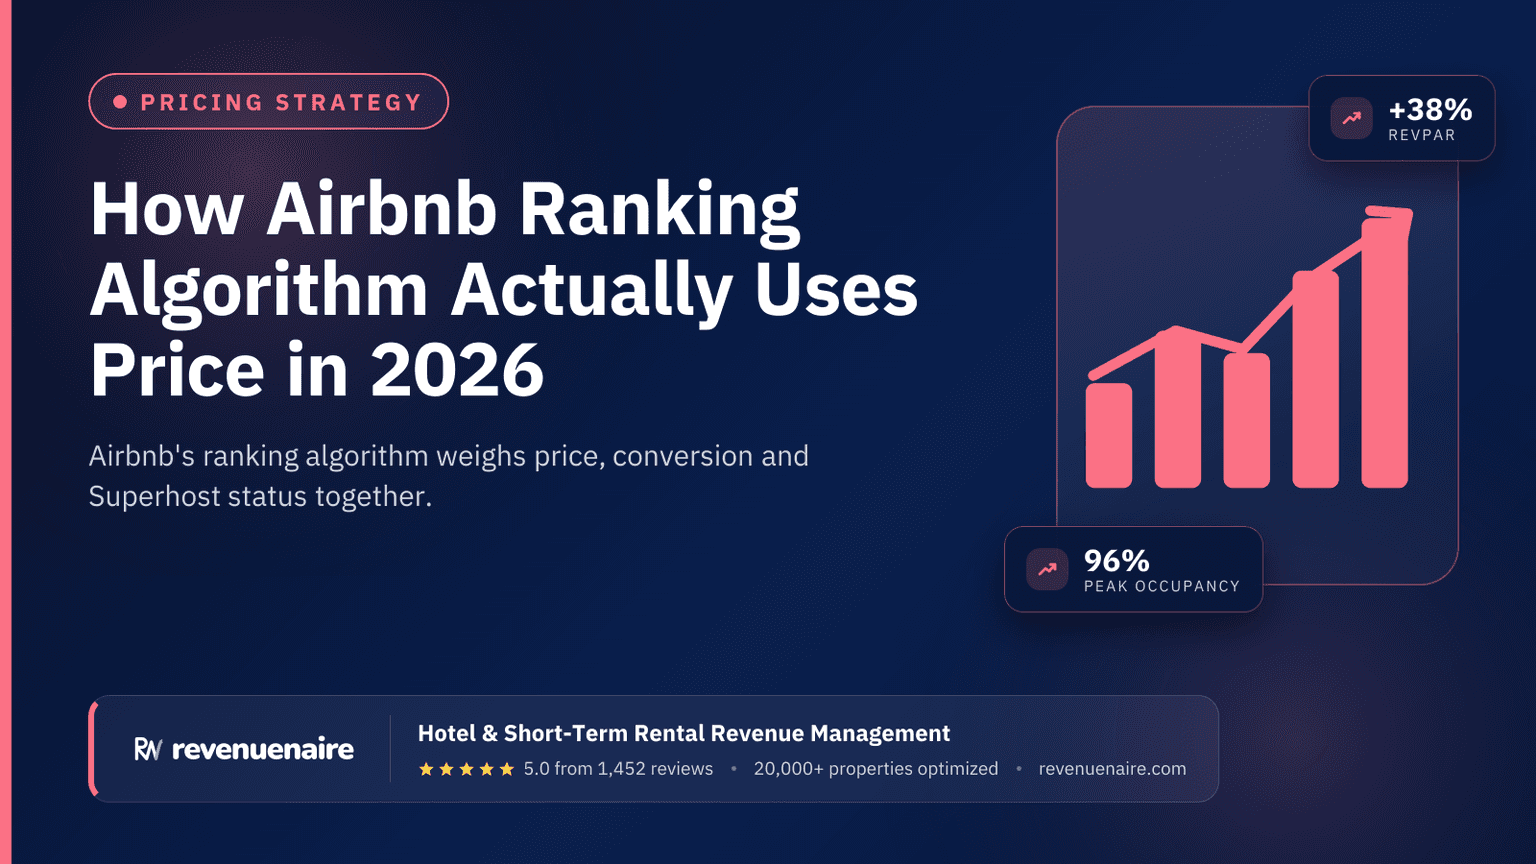
Task: Click the pink dot in the Pricing Strategy badge
Action: 120,102
